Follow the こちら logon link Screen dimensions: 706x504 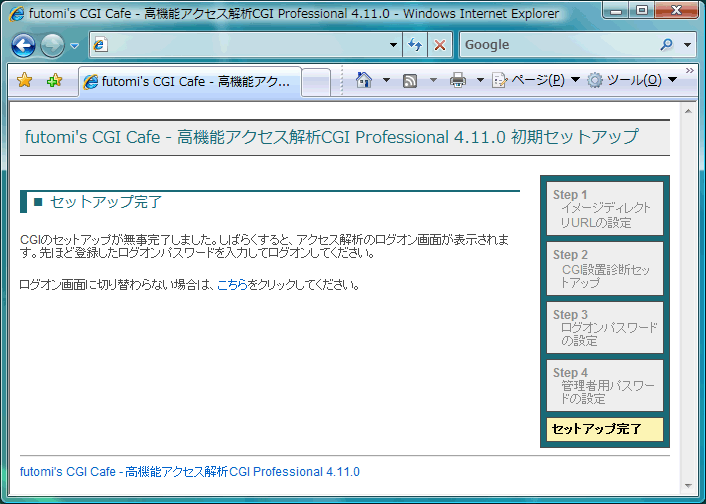pos(232,285)
